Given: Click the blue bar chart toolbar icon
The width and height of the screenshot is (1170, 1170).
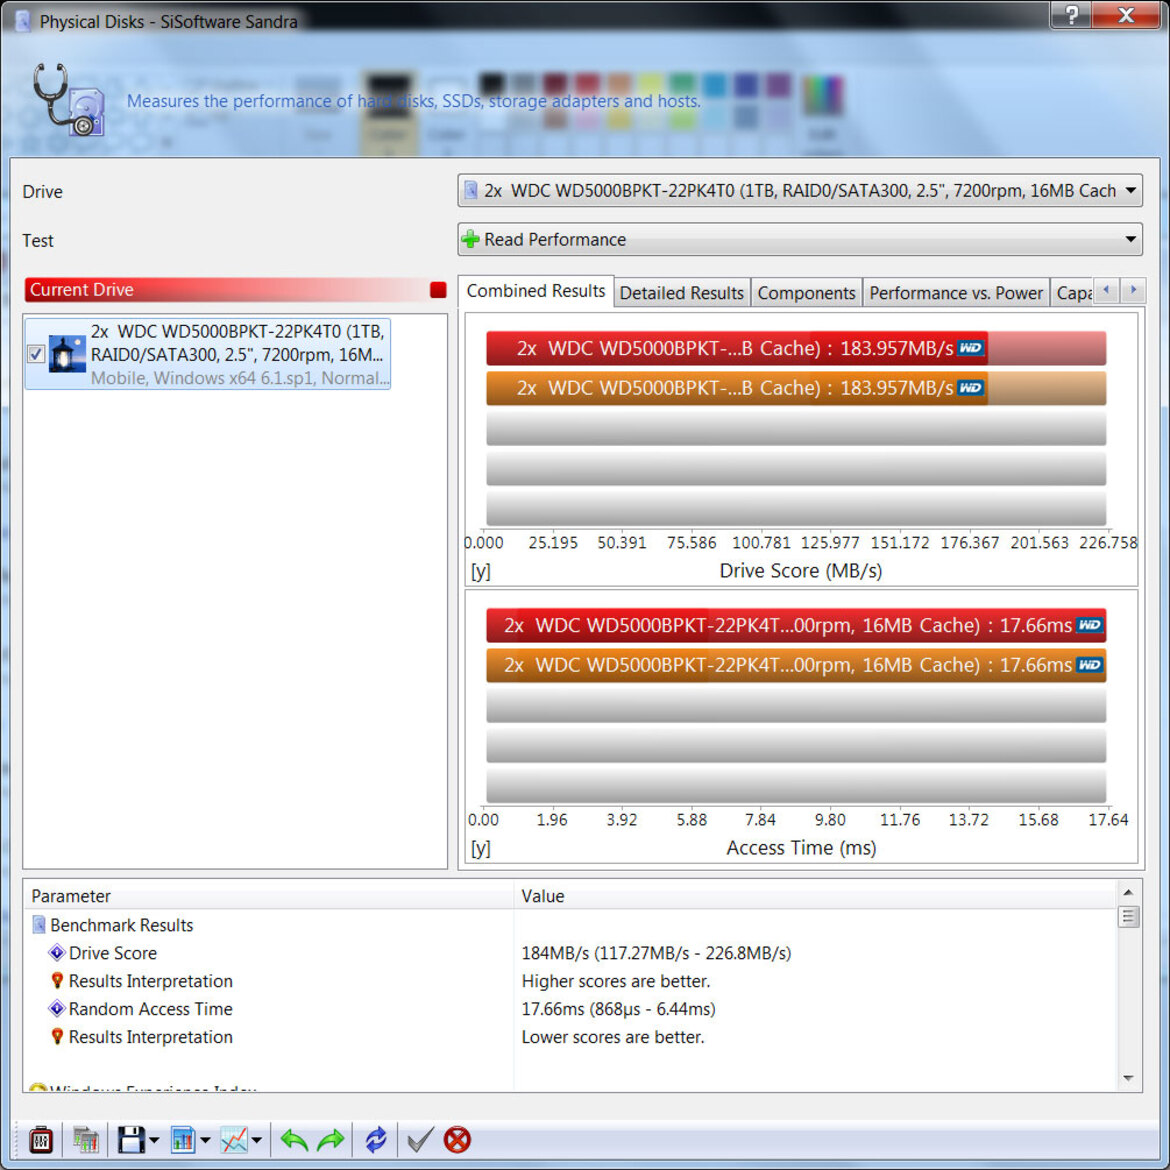Looking at the screenshot, I should click(x=182, y=1139).
